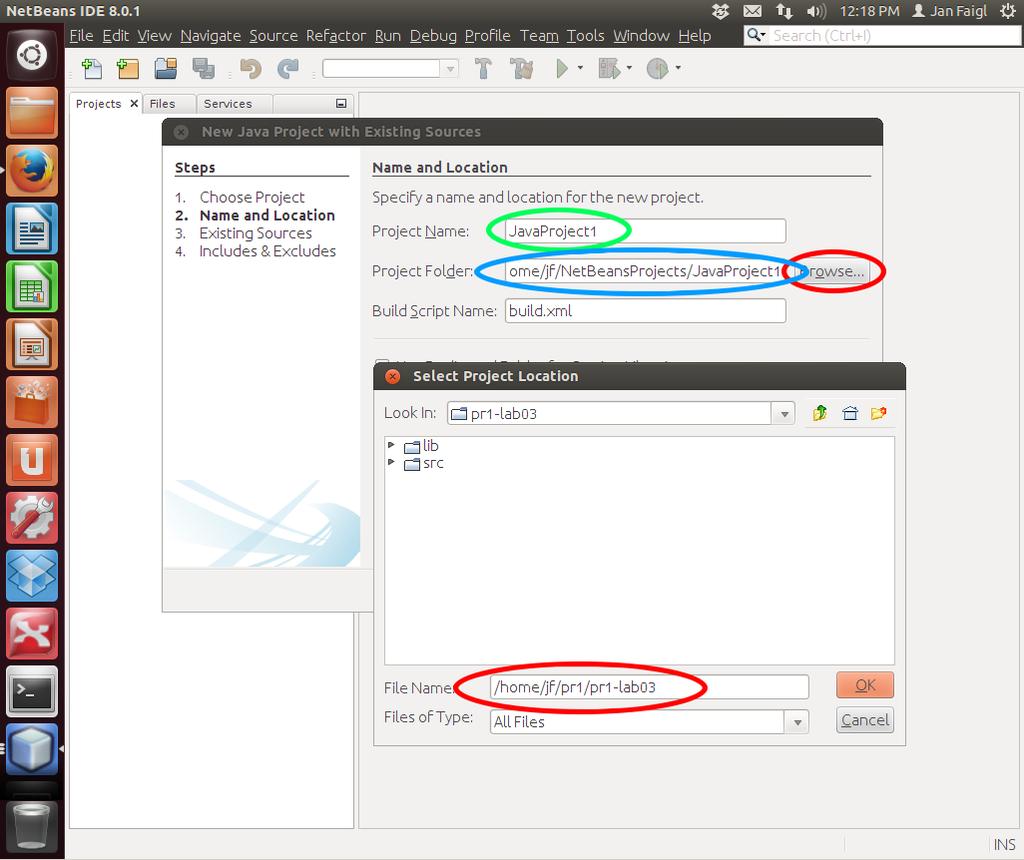Click the Profile Project toolbar icon
This screenshot has width=1024, height=860.
(658, 68)
